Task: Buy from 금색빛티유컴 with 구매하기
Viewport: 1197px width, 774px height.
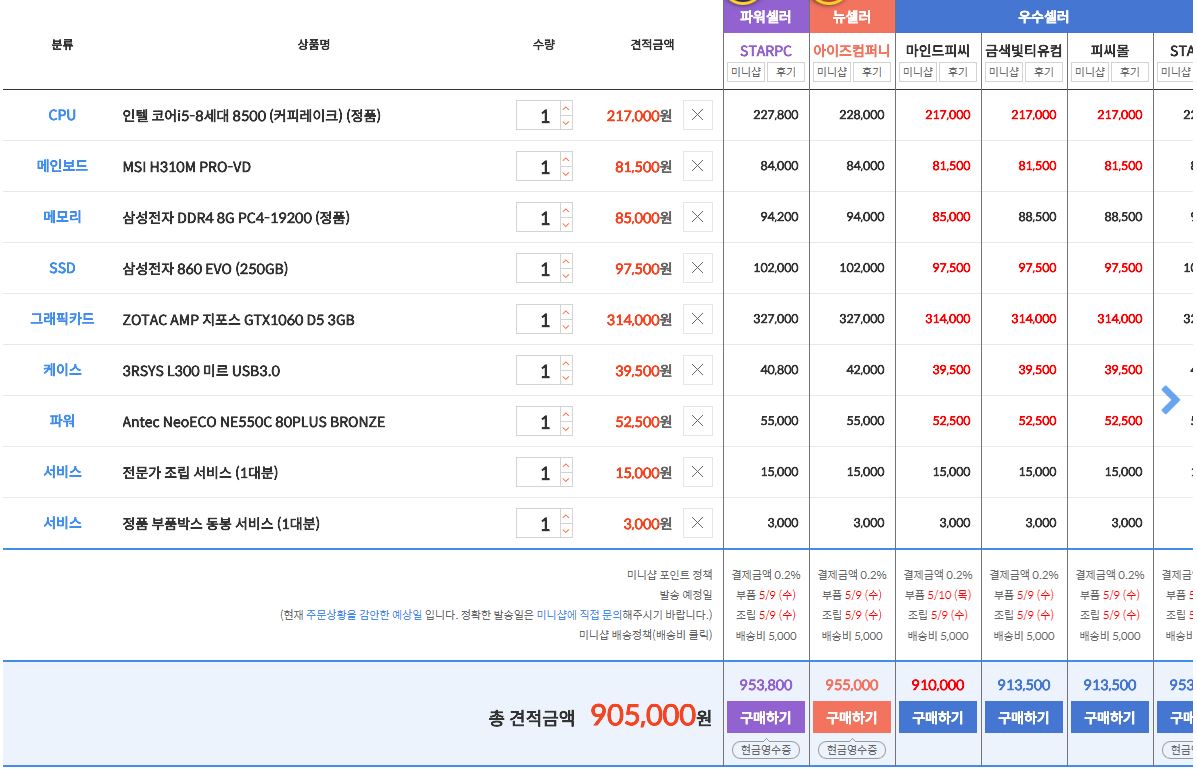Action: point(1024,718)
